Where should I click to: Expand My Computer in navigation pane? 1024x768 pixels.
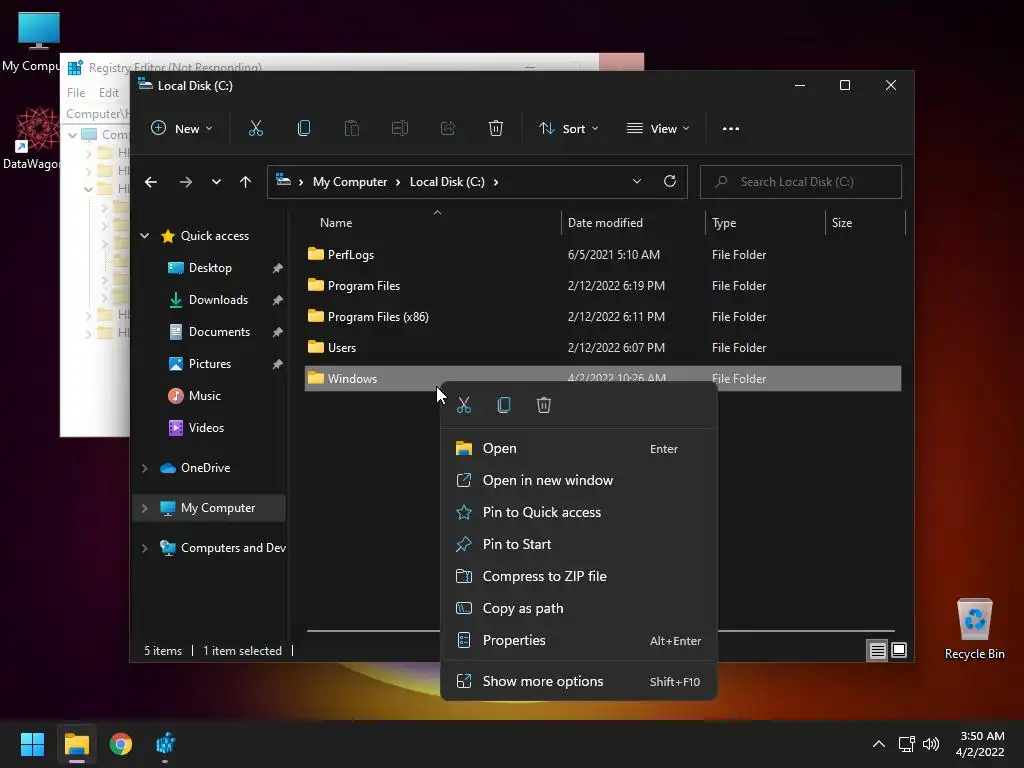click(x=144, y=508)
